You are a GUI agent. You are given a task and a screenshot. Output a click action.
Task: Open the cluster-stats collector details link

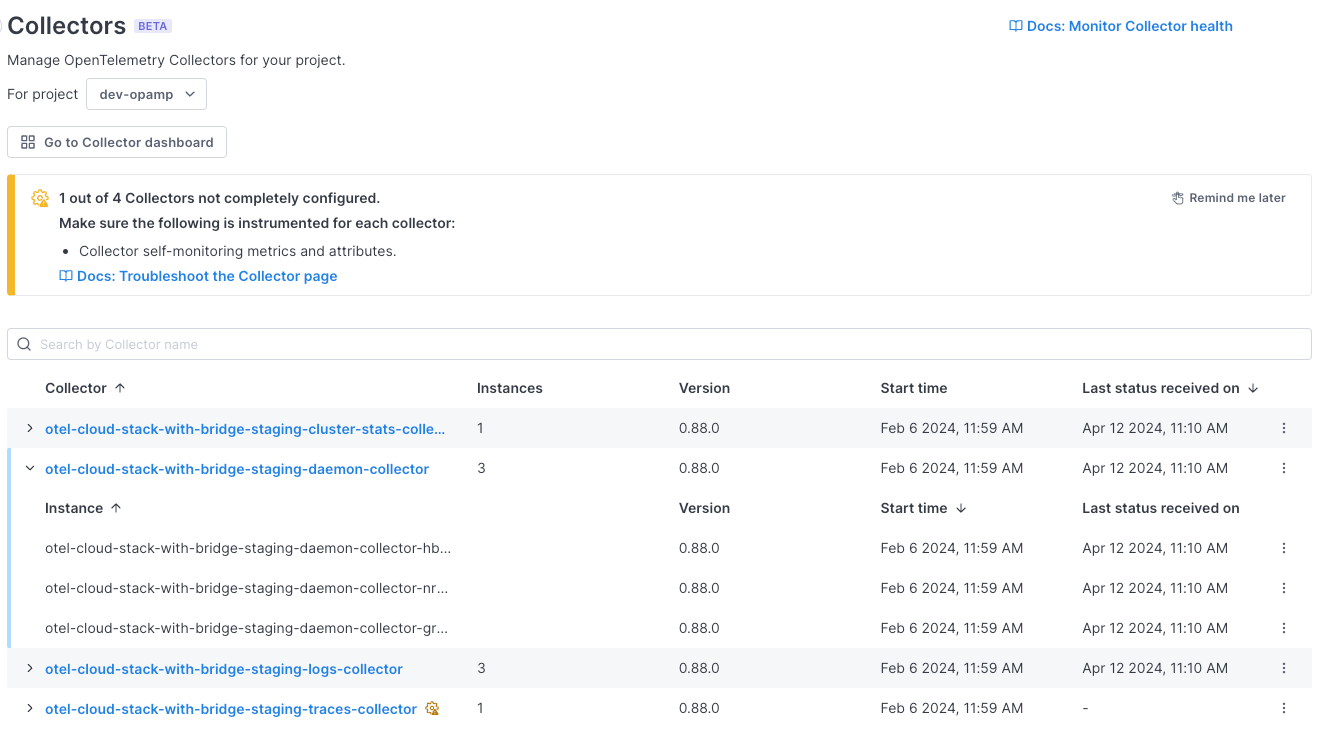[x=245, y=428]
